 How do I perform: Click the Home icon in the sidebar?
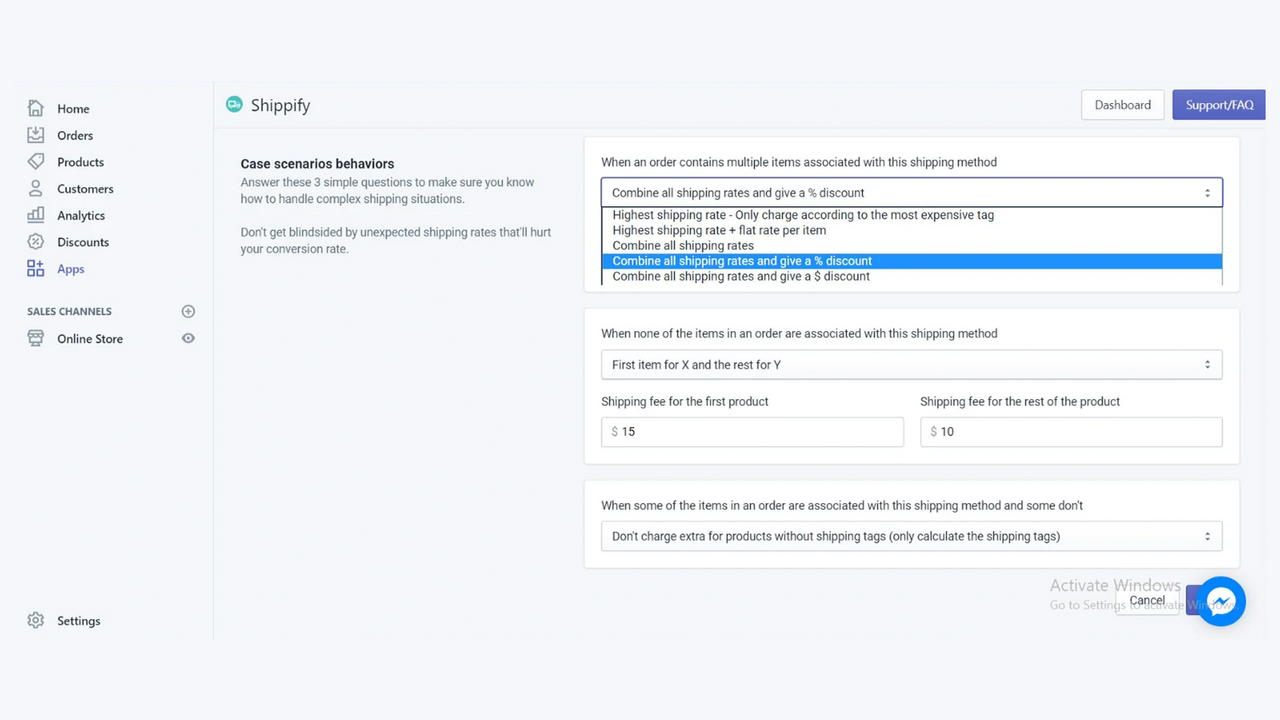pos(35,108)
